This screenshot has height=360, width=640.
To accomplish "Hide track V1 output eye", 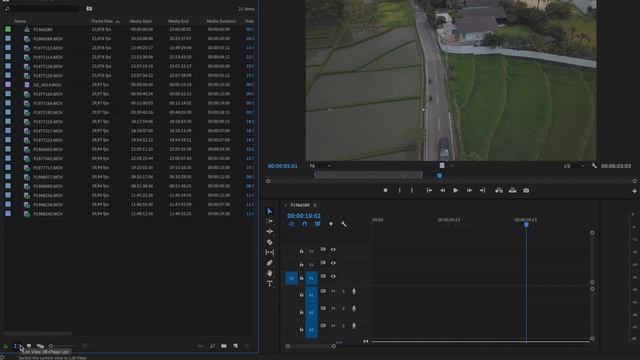I will click(333, 276).
